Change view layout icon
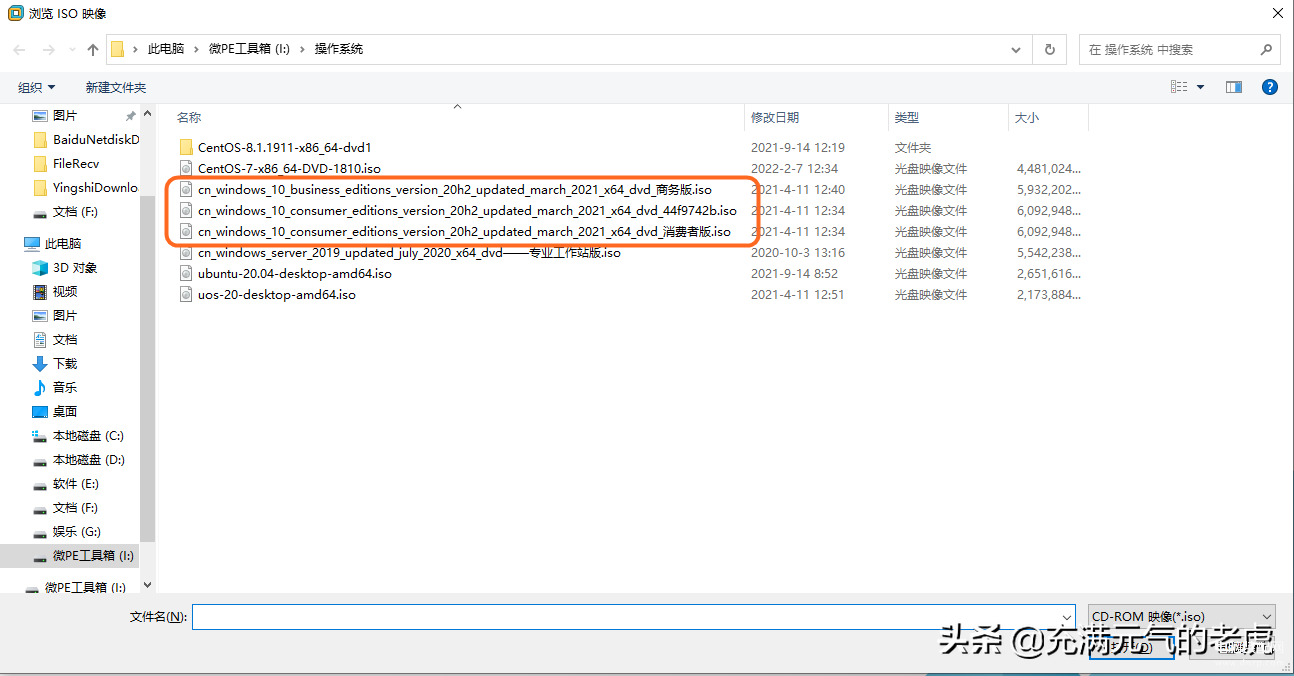This screenshot has height=676, width=1294. click(x=1179, y=88)
